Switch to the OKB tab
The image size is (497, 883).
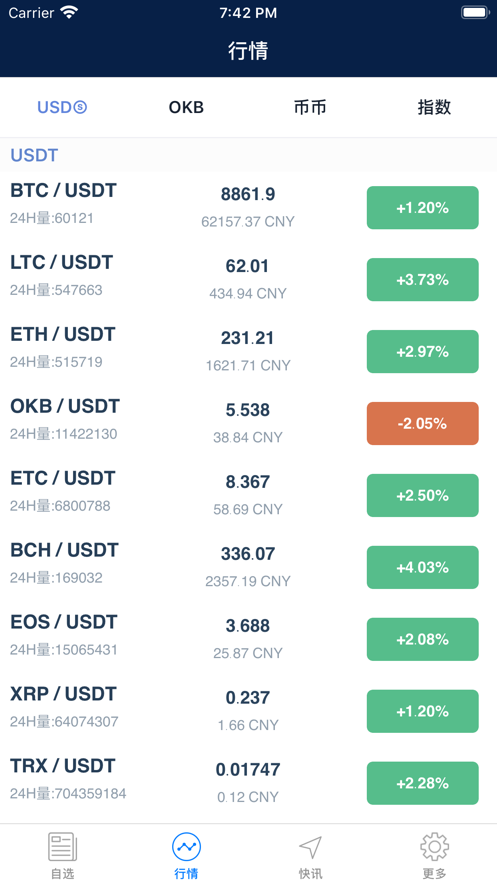186,107
